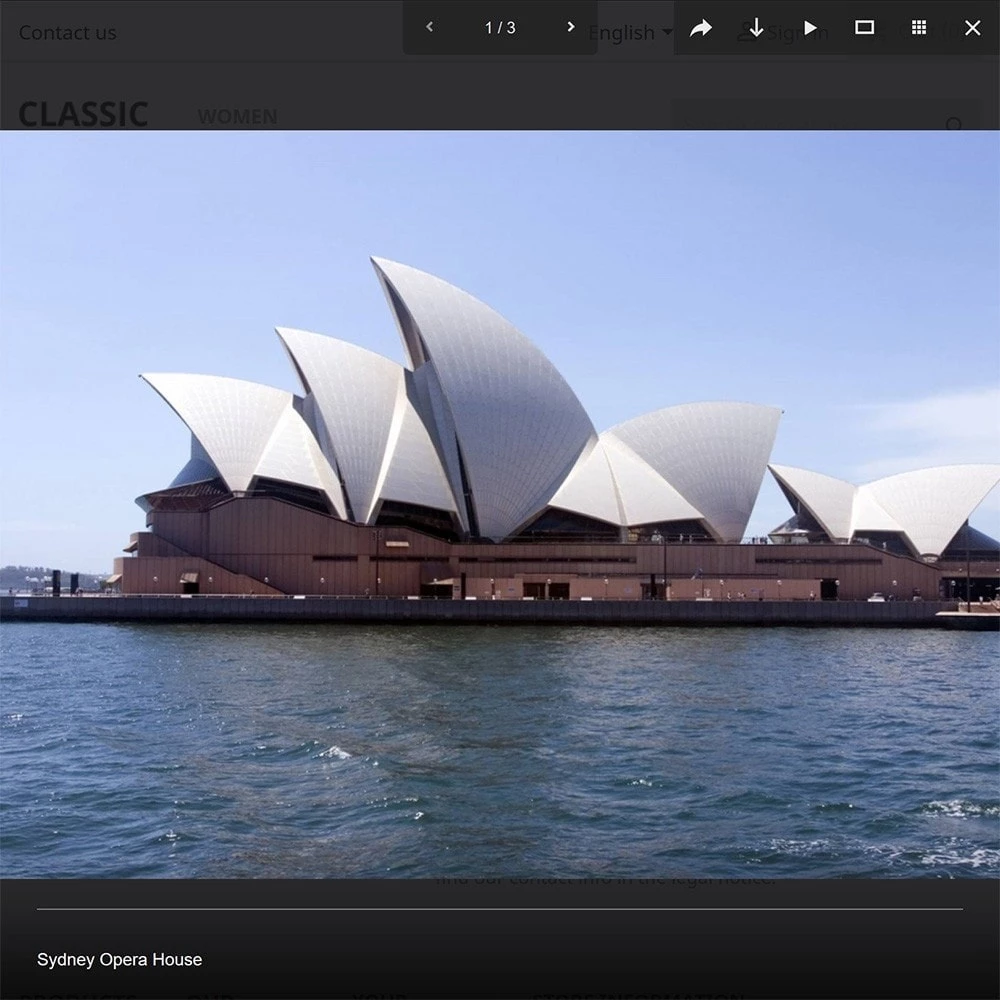Close the lightbox gallery
Screen dimensions: 1000x1000
coord(973,27)
